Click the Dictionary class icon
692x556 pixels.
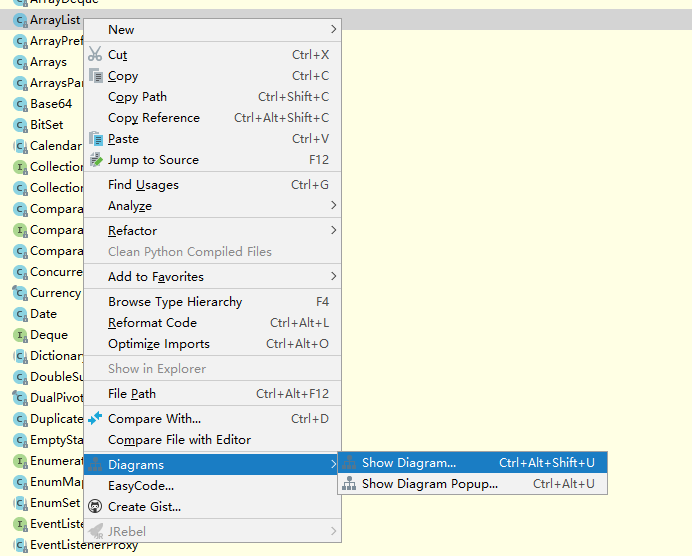pyautogui.click(x=20, y=356)
